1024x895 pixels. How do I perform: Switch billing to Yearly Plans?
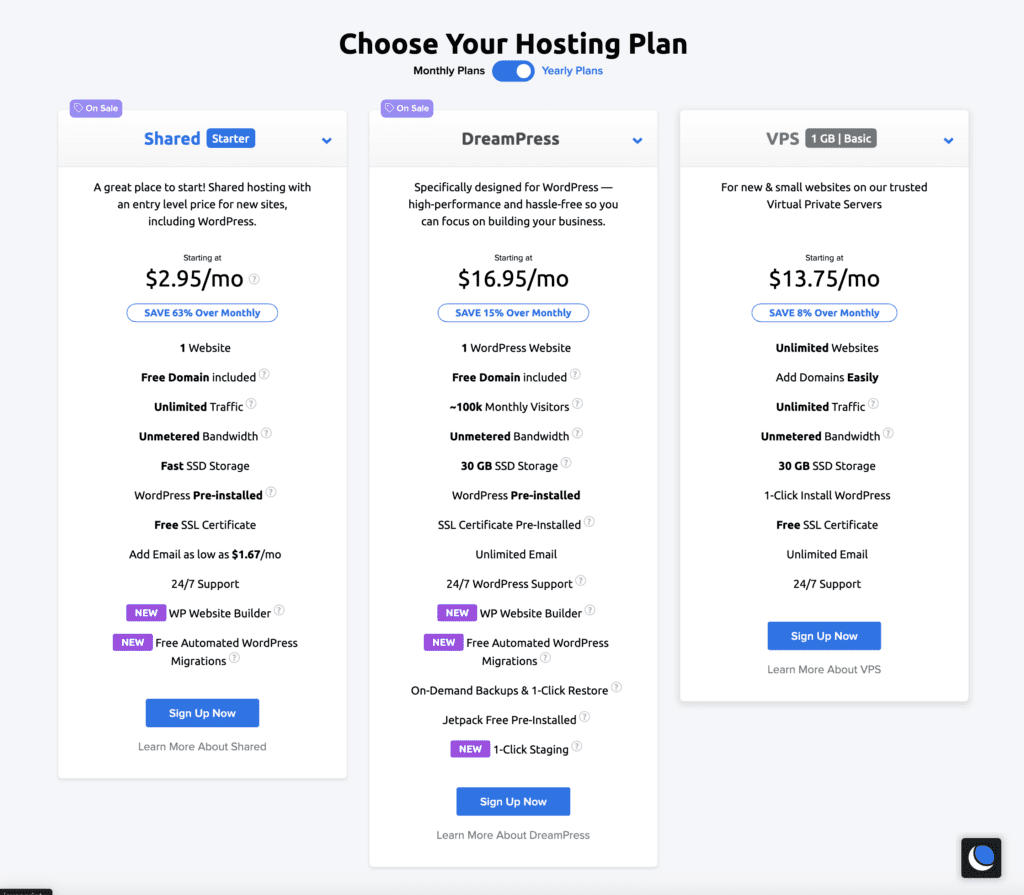pos(513,70)
